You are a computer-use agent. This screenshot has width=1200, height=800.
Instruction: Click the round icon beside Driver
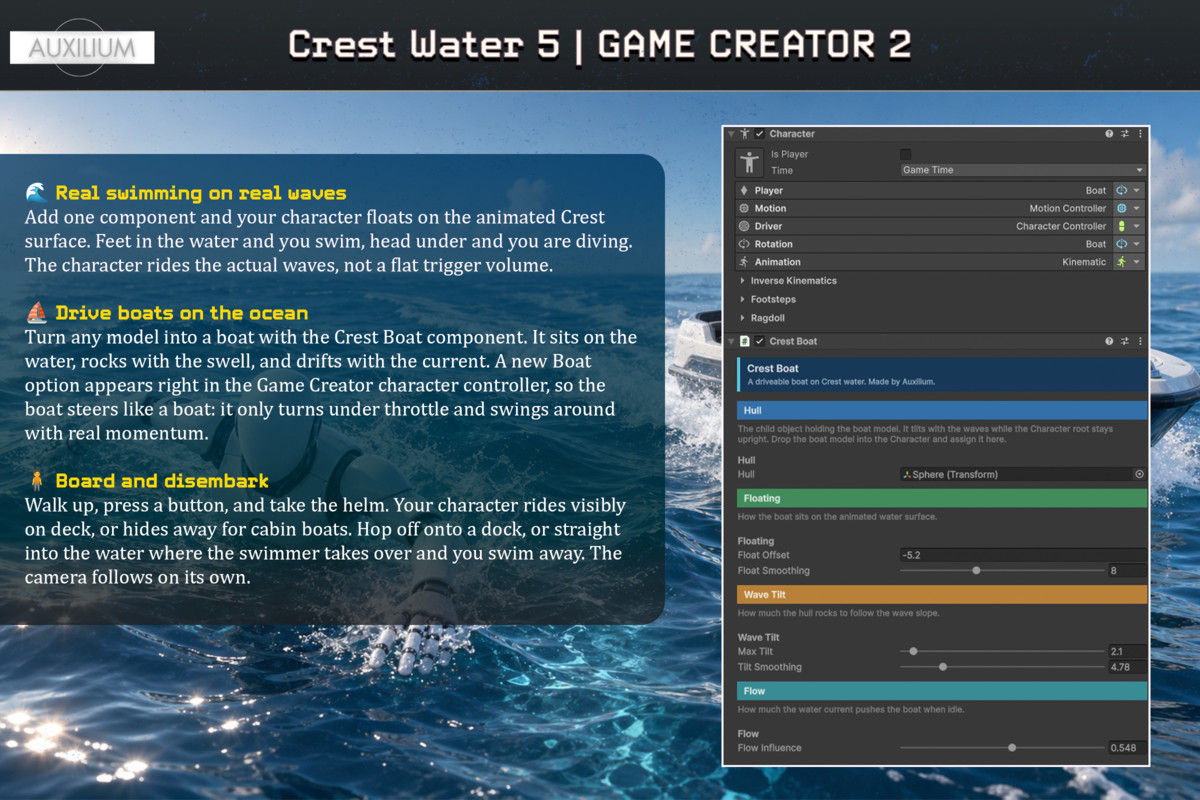[743, 226]
